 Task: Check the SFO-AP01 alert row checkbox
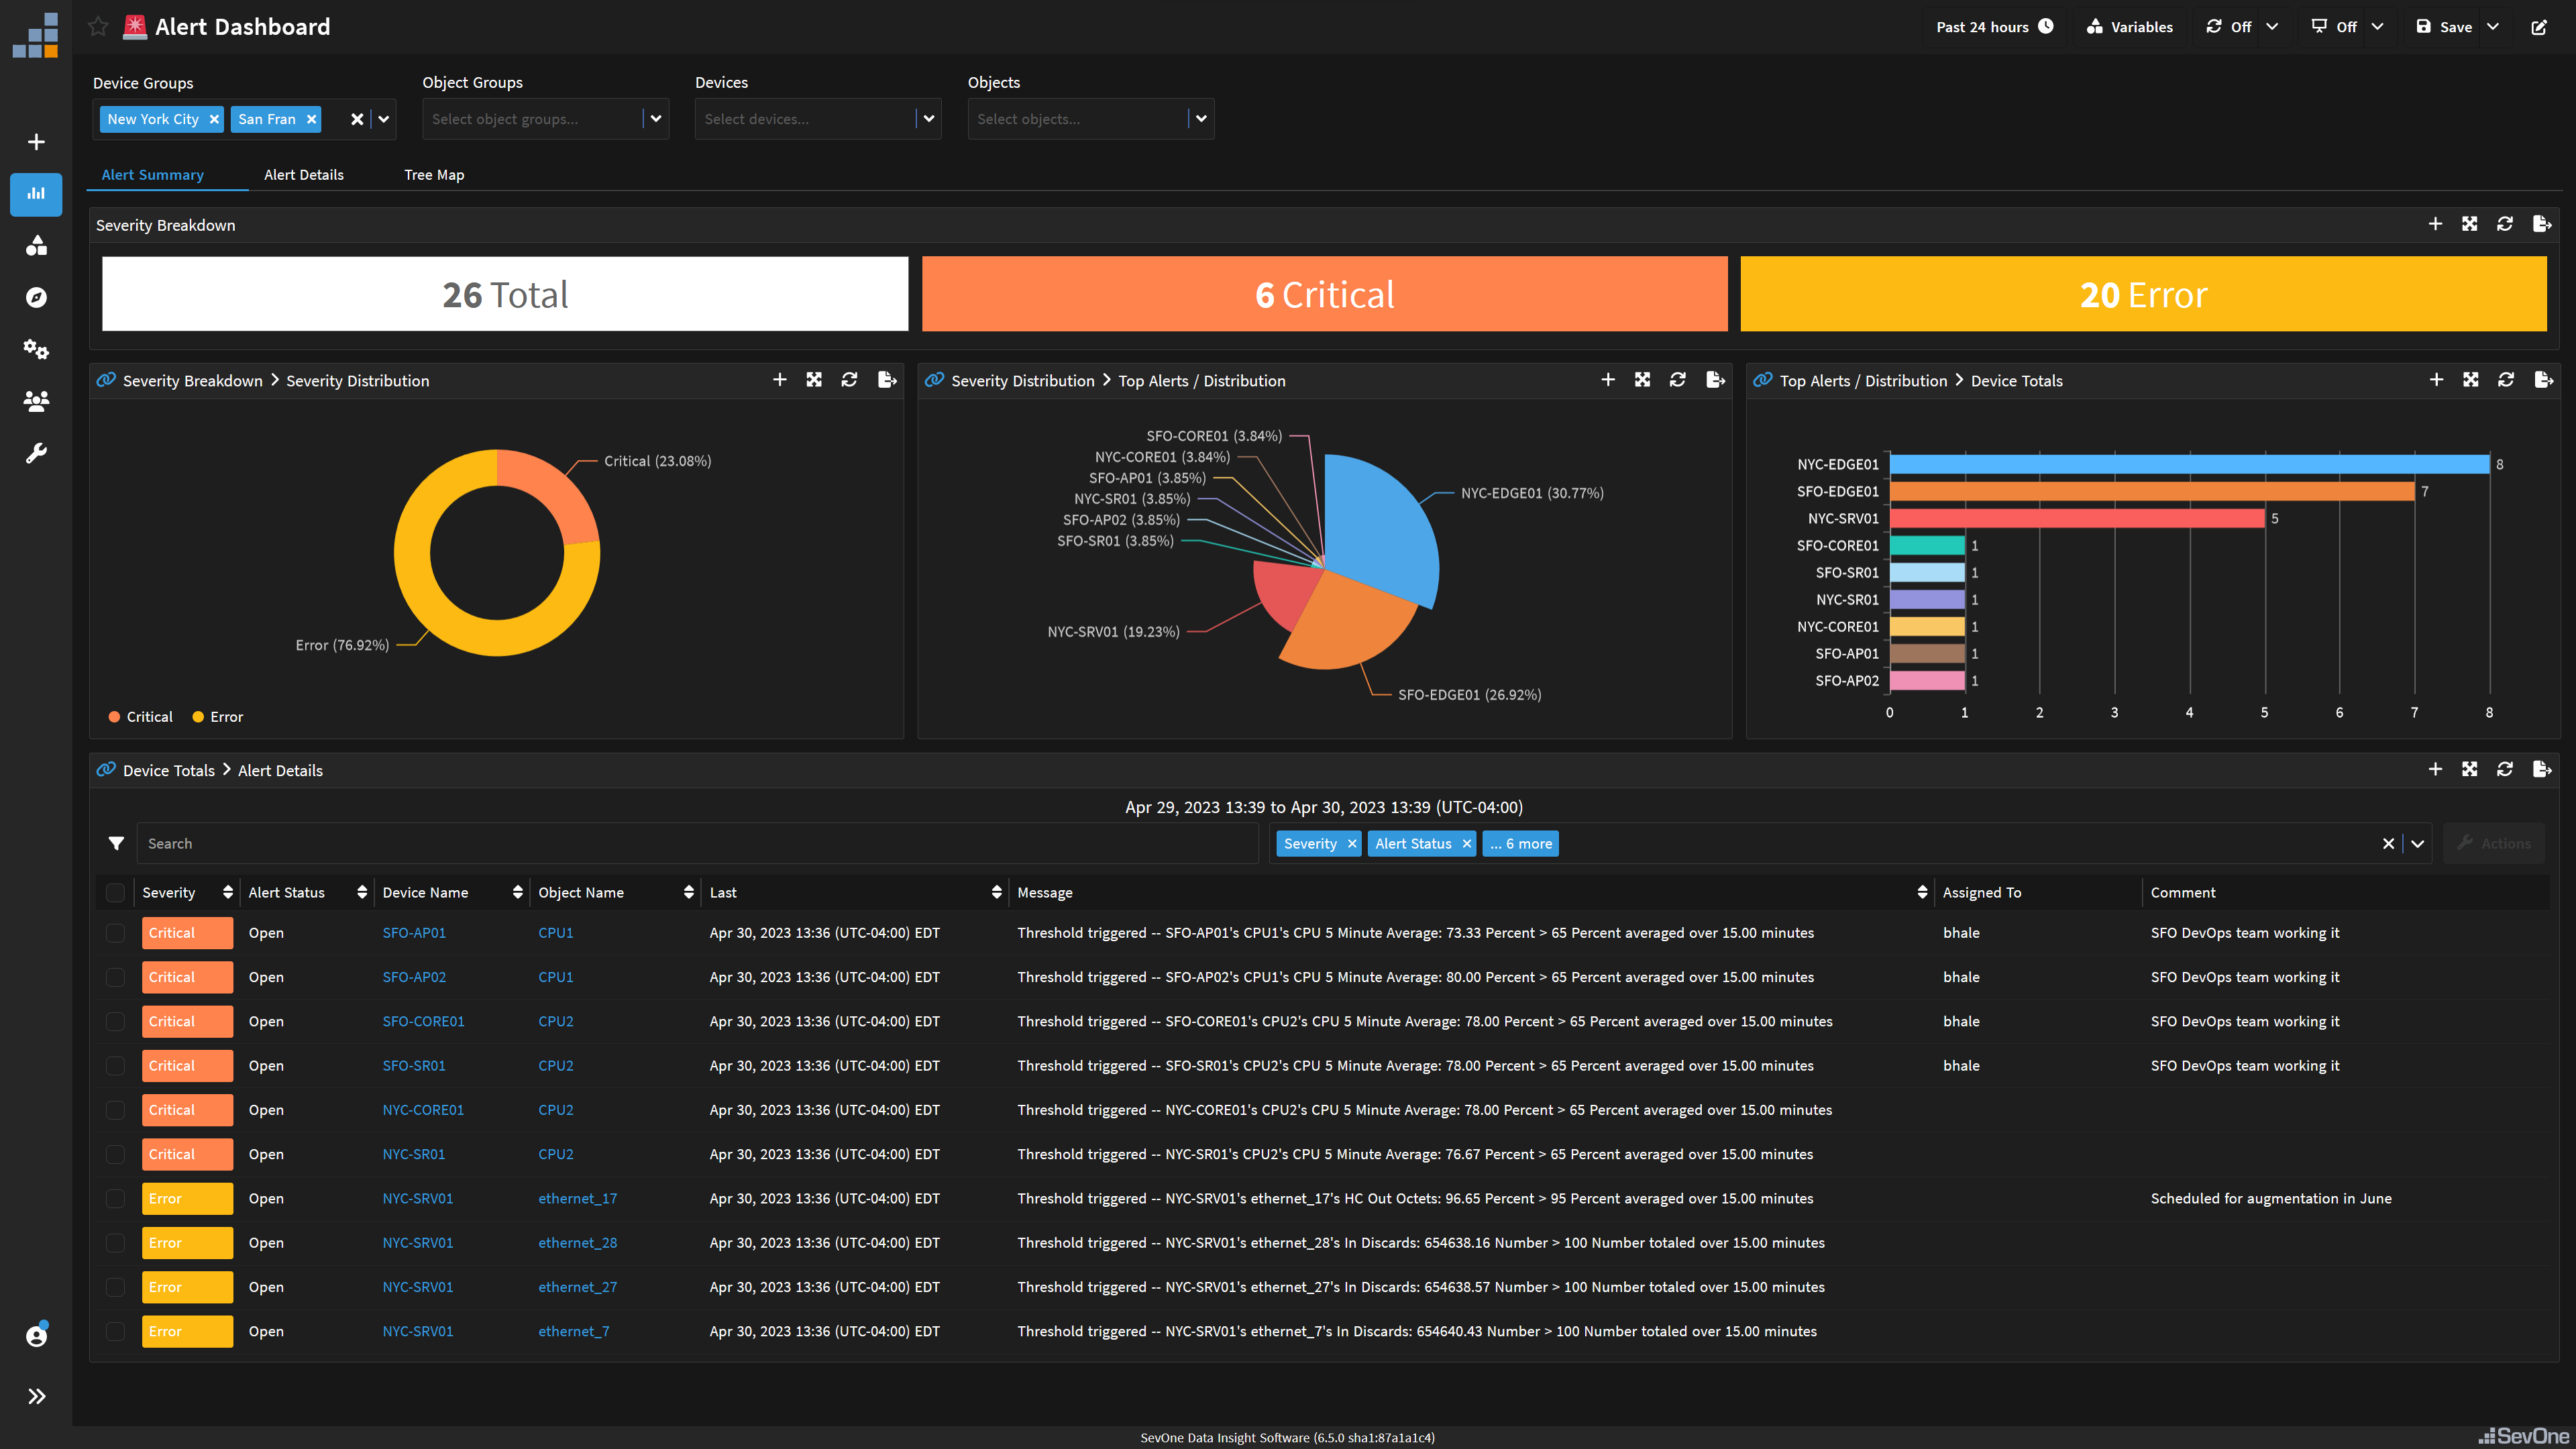[115, 932]
